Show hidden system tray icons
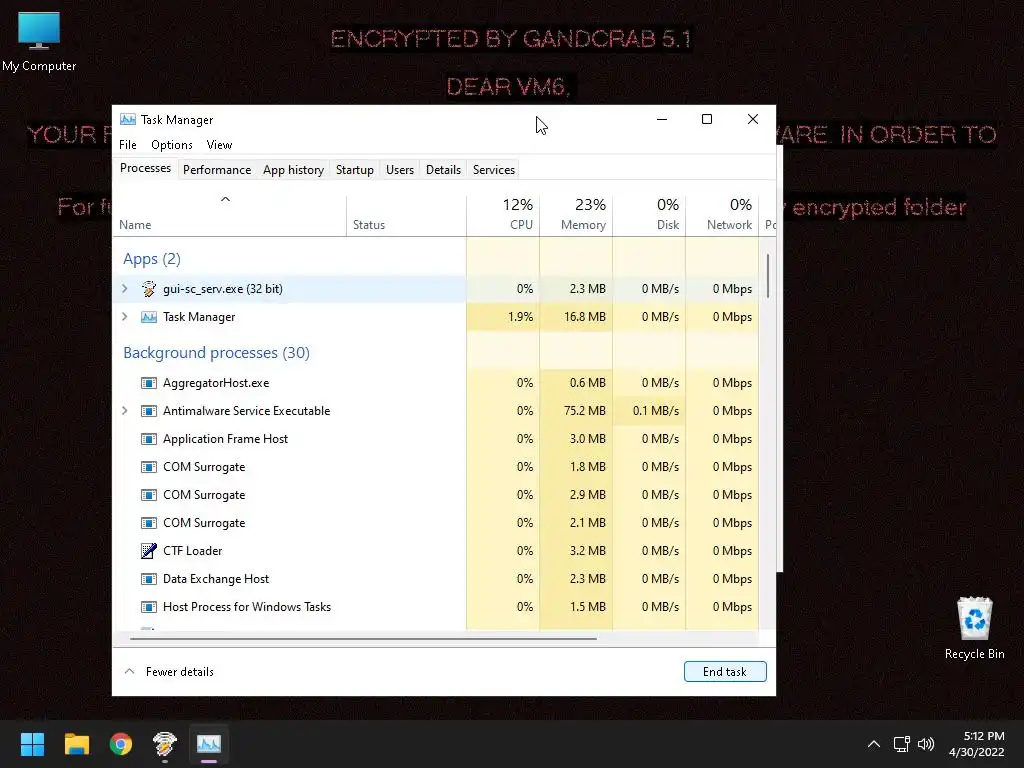The image size is (1024, 768). [874, 744]
